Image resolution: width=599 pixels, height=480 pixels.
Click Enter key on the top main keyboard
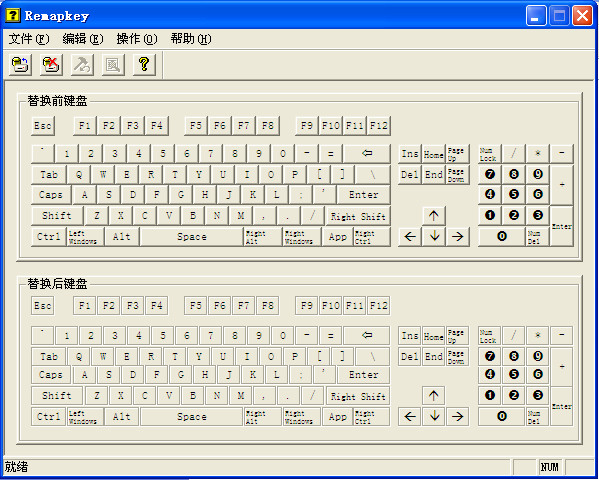[x=364, y=195]
